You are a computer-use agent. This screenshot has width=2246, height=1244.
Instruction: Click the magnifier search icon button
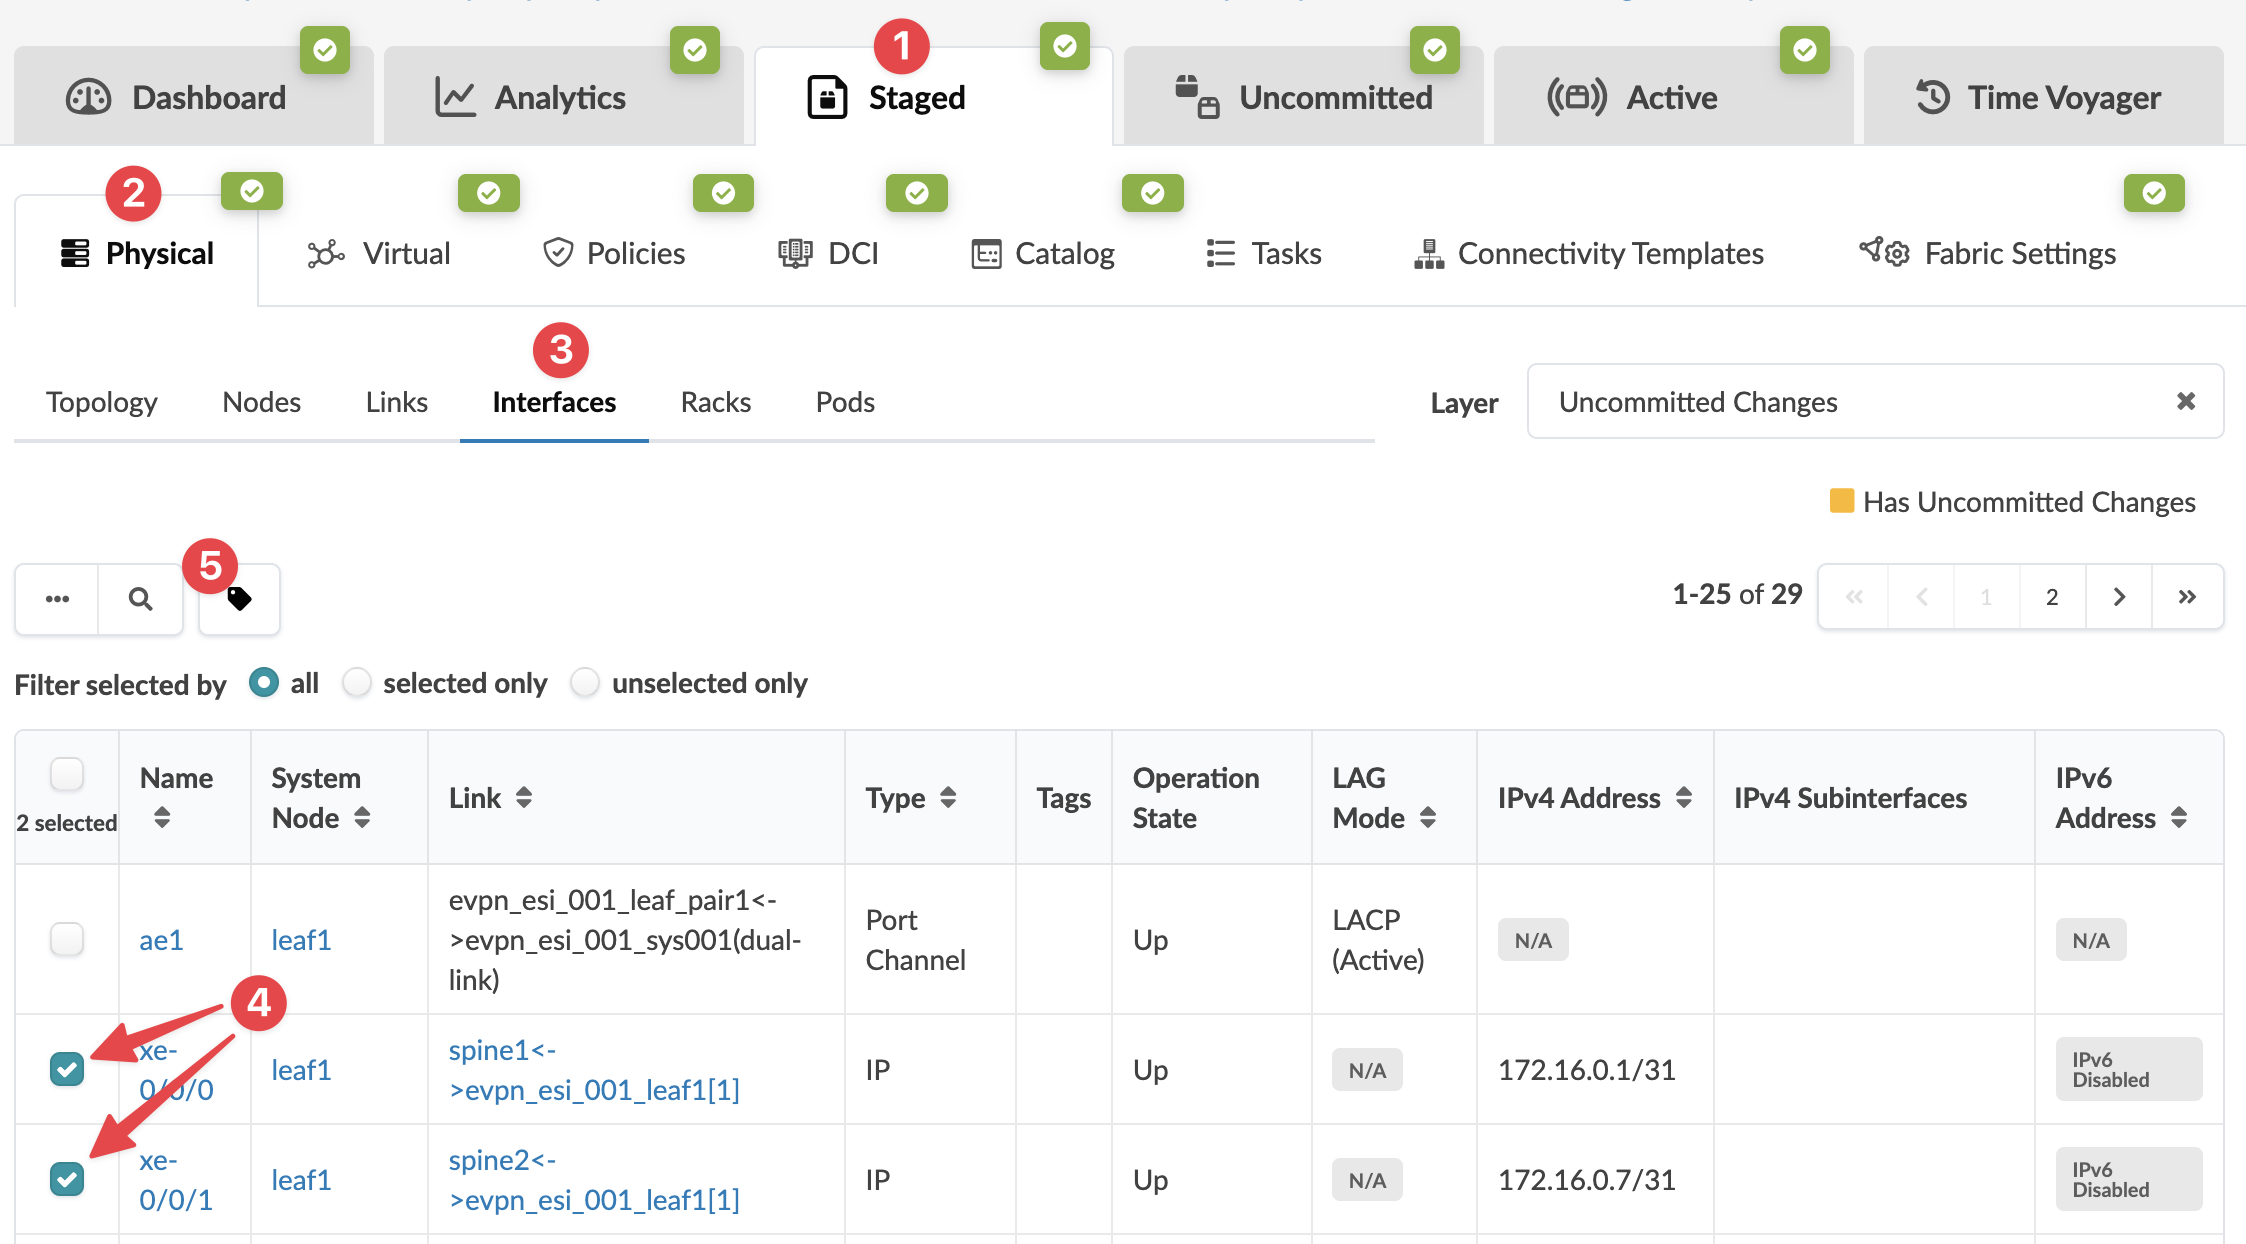pos(140,598)
